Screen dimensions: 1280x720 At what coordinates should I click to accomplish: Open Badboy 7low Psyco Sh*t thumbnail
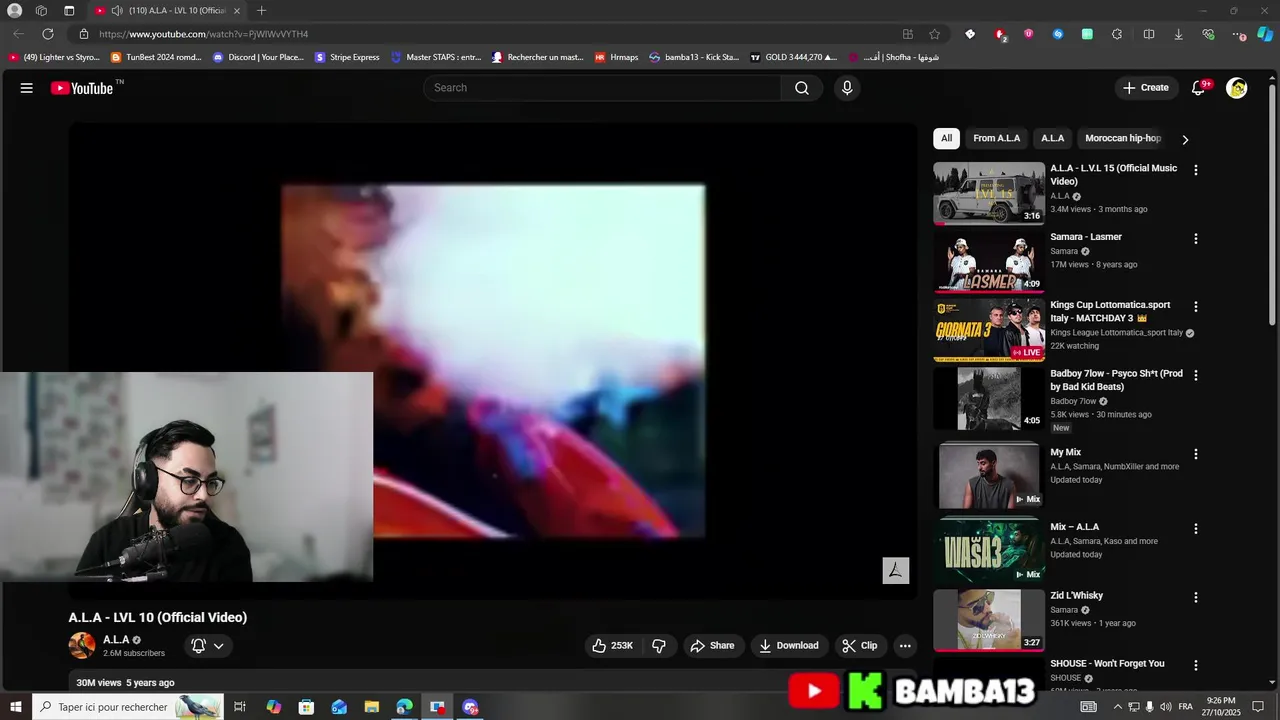click(989, 398)
